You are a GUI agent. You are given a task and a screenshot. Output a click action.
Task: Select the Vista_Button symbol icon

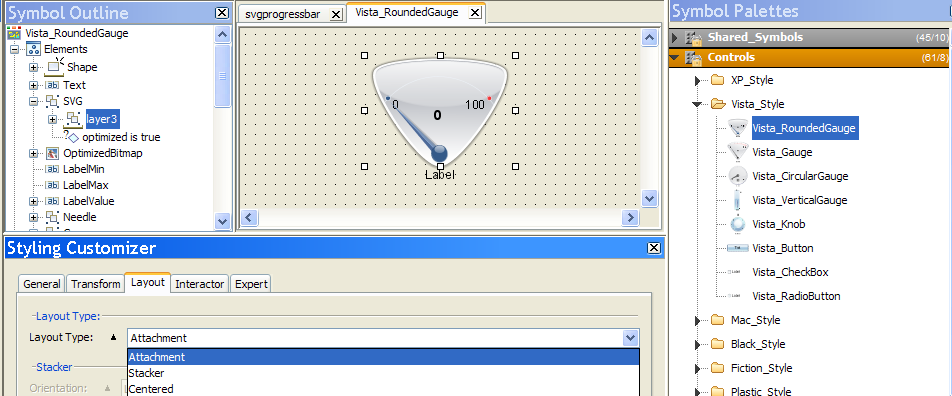click(x=737, y=248)
